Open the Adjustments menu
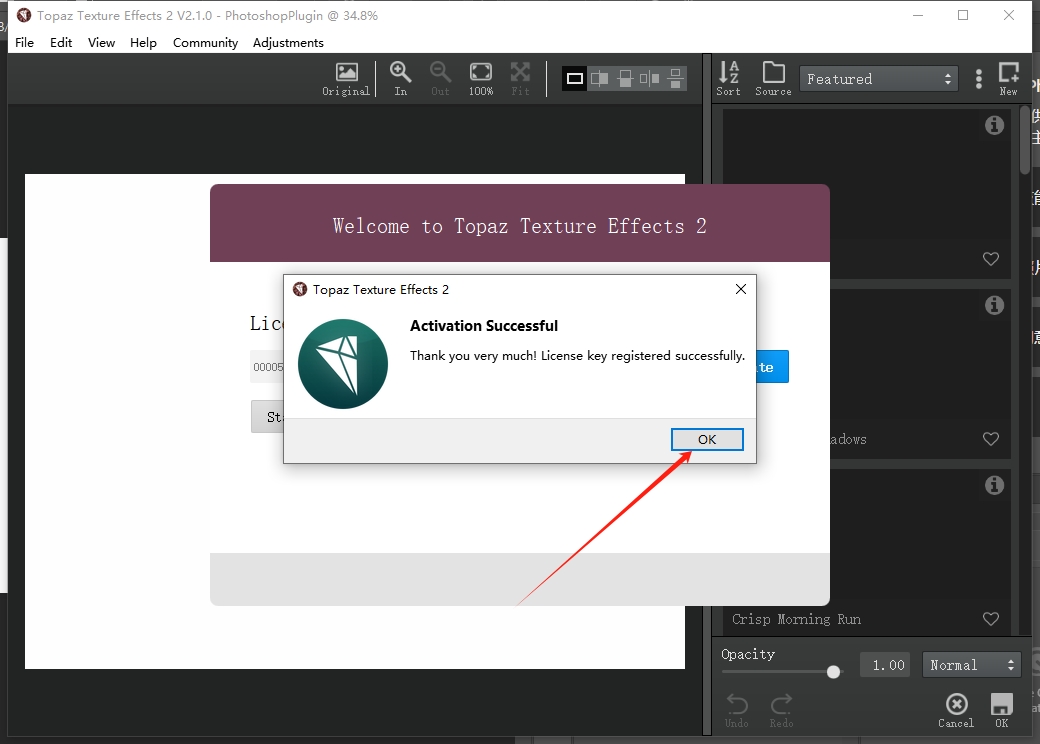The width and height of the screenshot is (1040, 744). click(x=289, y=42)
